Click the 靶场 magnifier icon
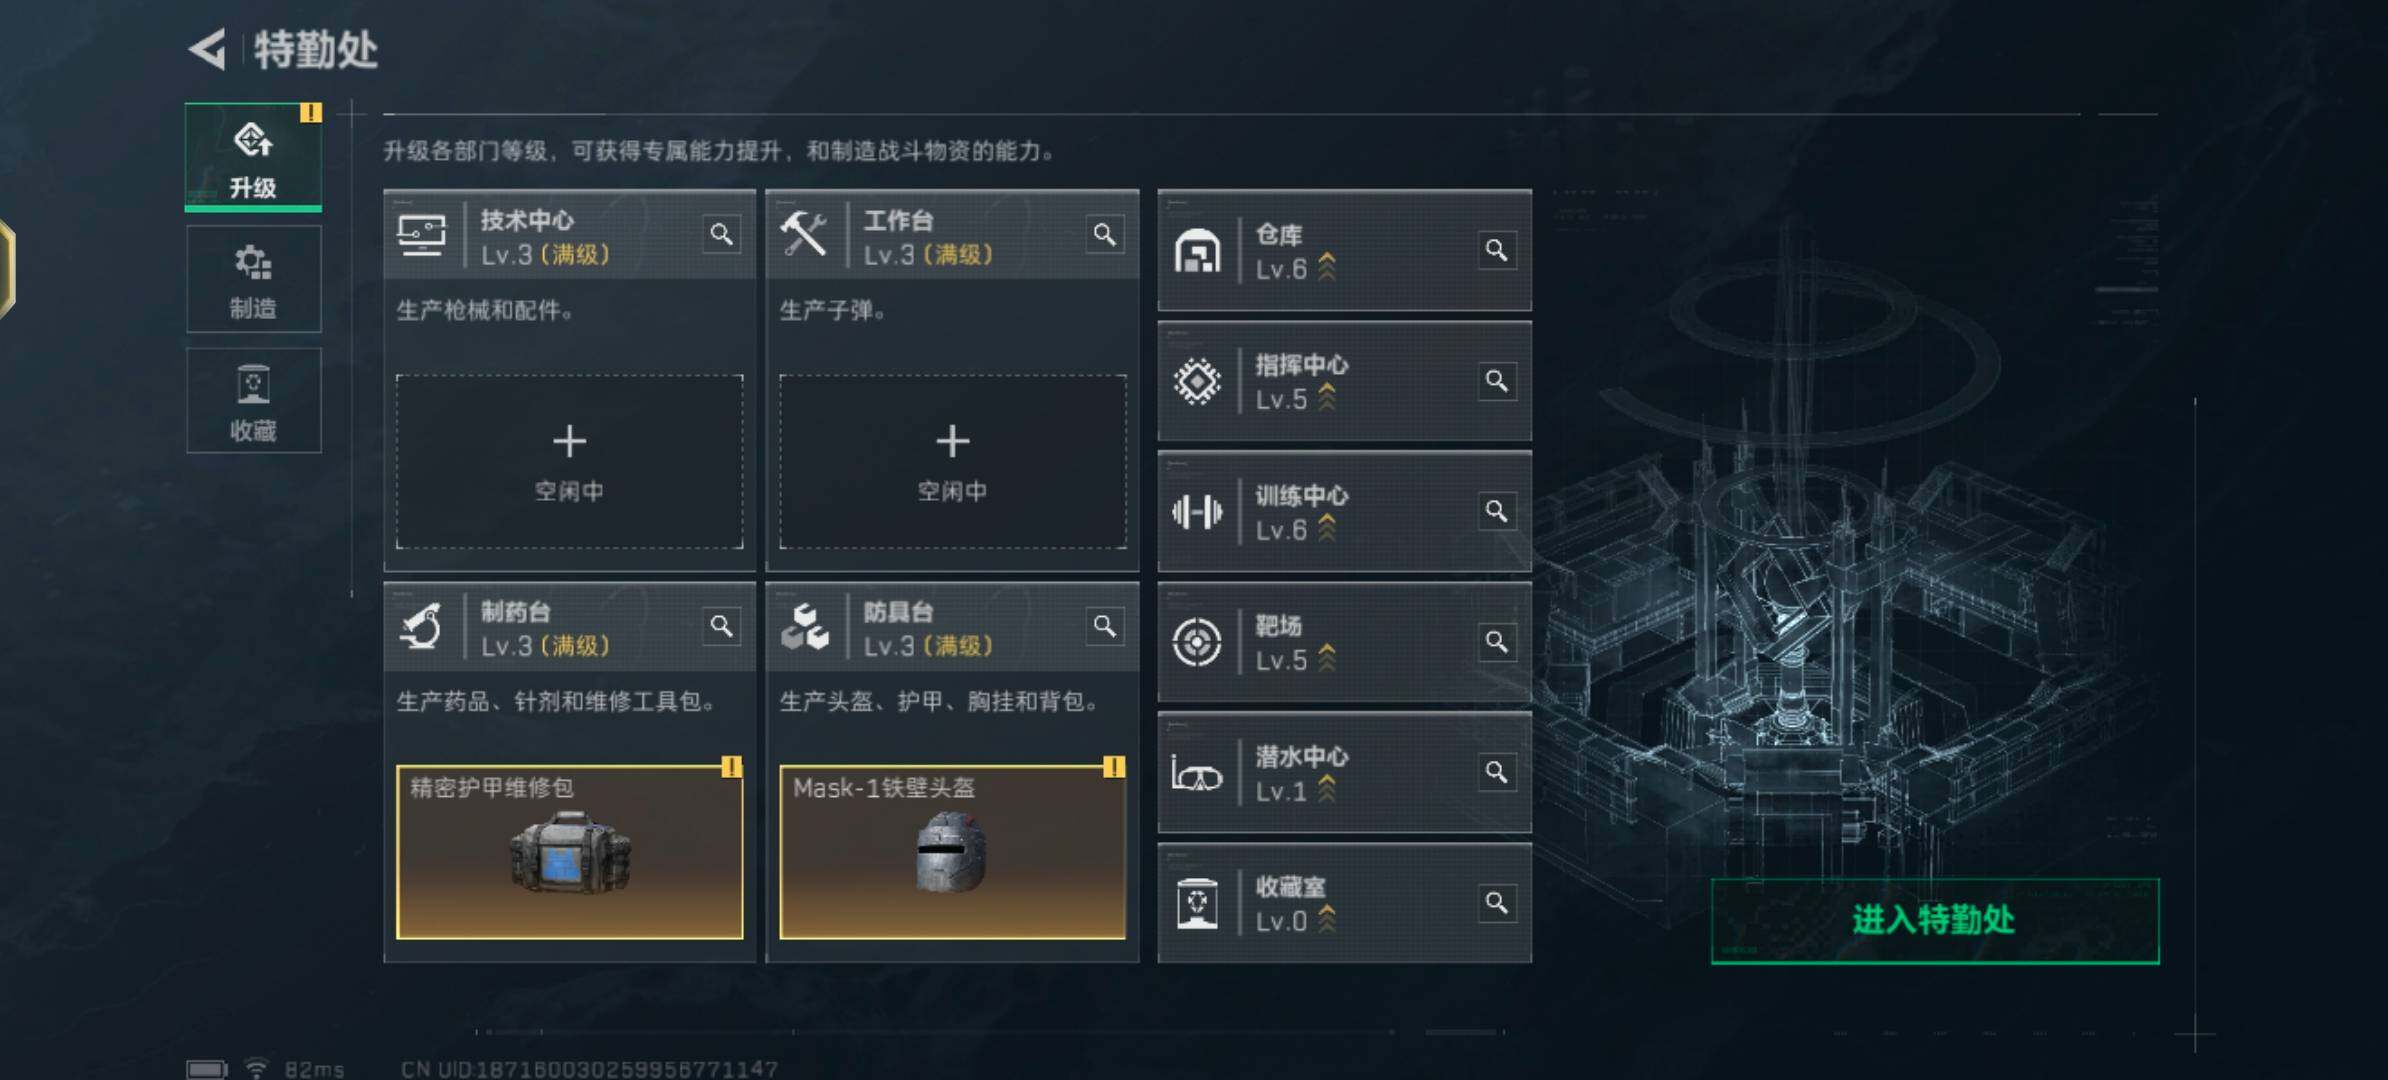Screen dimensions: 2388x1080 click(x=1496, y=642)
